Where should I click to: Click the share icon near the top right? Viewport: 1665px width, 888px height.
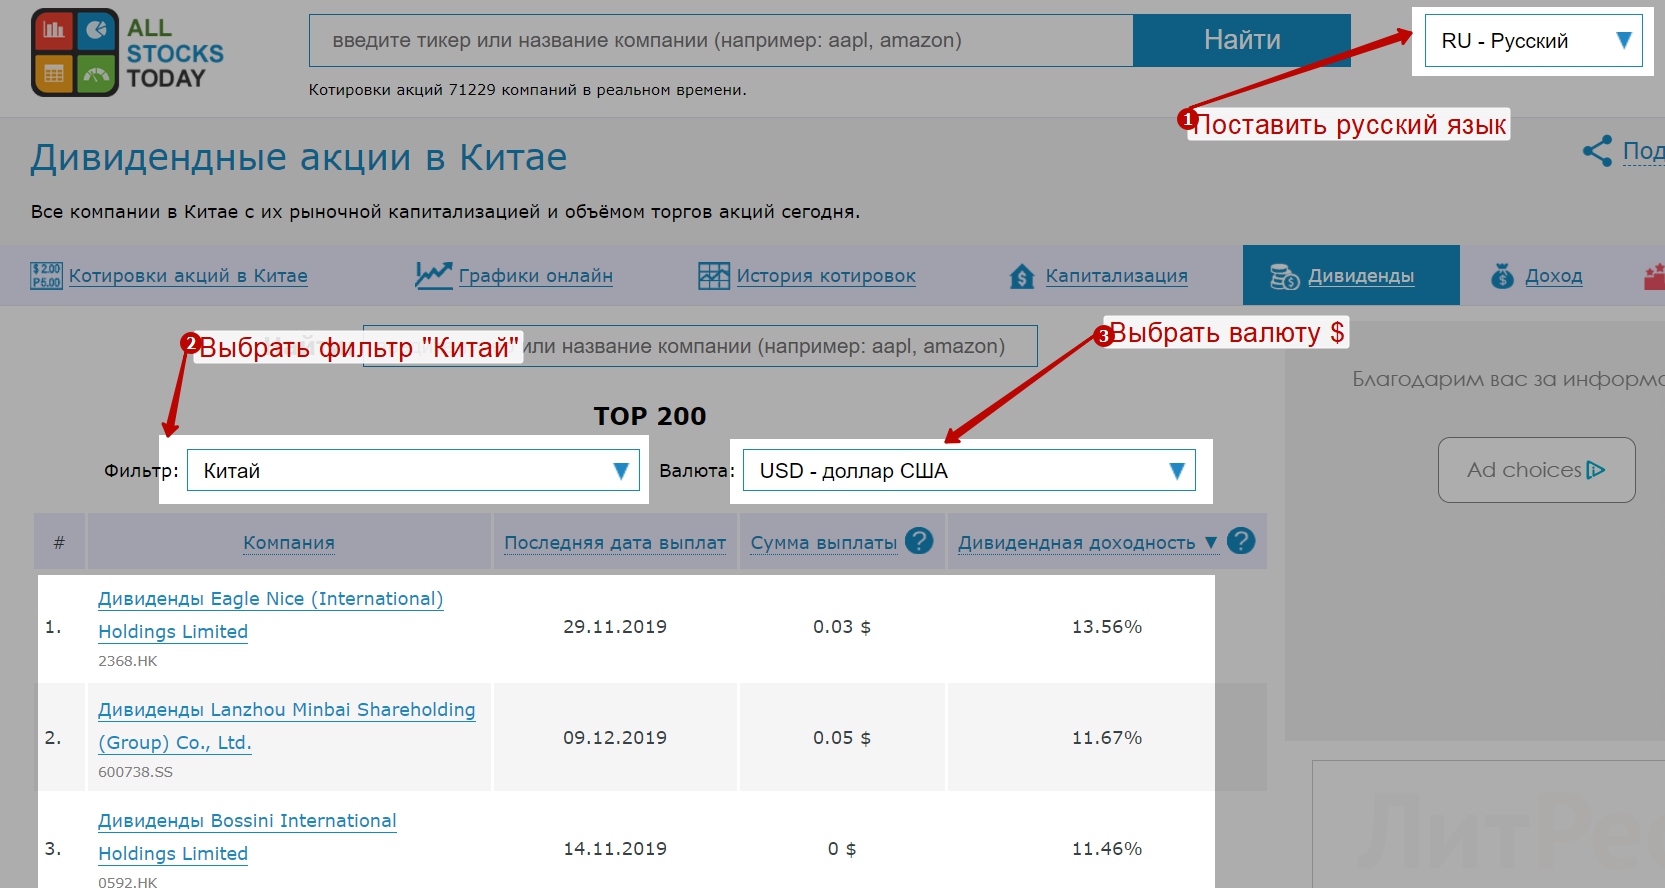point(1597,151)
